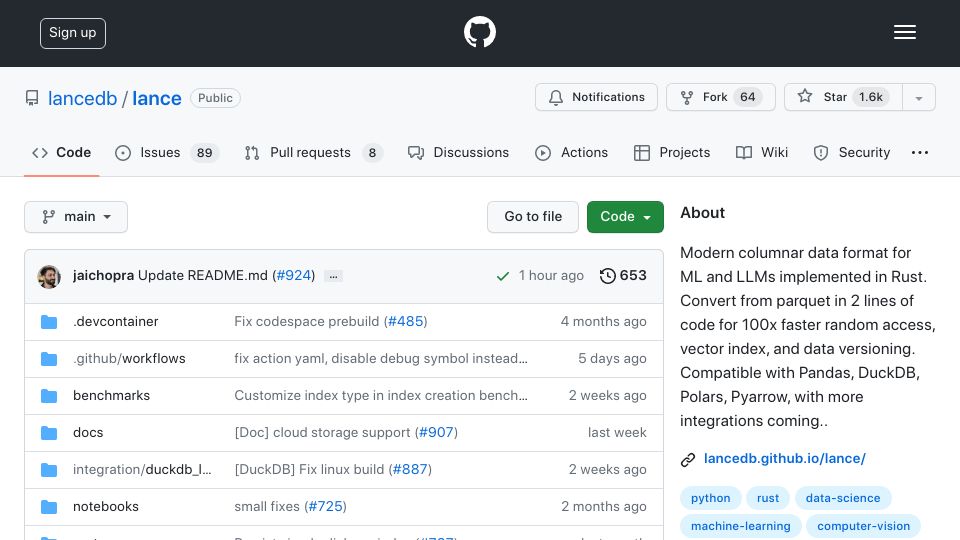Click the '4 months ago' timestamp
Viewport: 960px width, 540px height.
[x=603, y=321]
